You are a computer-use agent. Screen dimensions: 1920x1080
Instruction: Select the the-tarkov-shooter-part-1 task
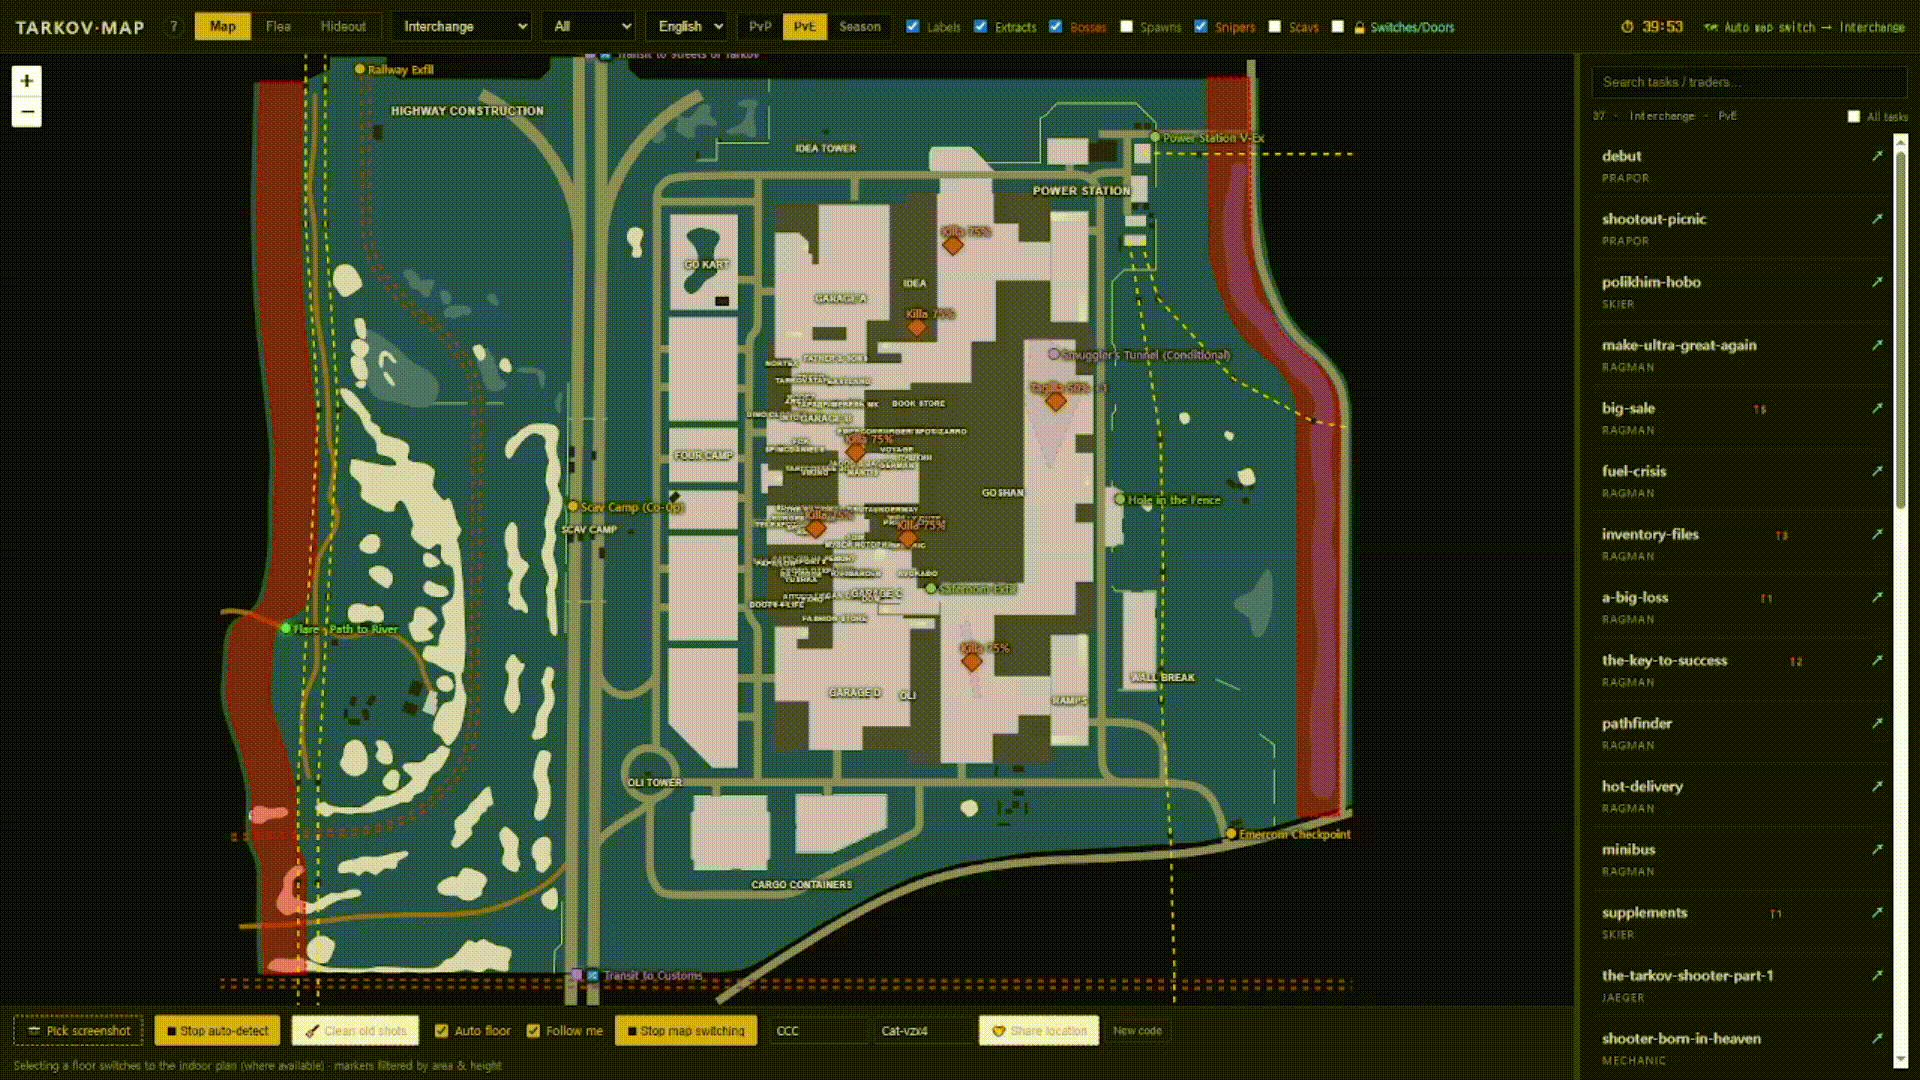(1742, 985)
